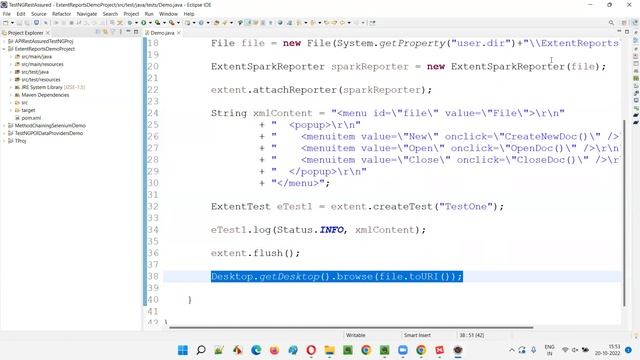Close the Demo.java editor tab
The width and height of the screenshot is (640, 360).
pyautogui.click(x=179, y=33)
